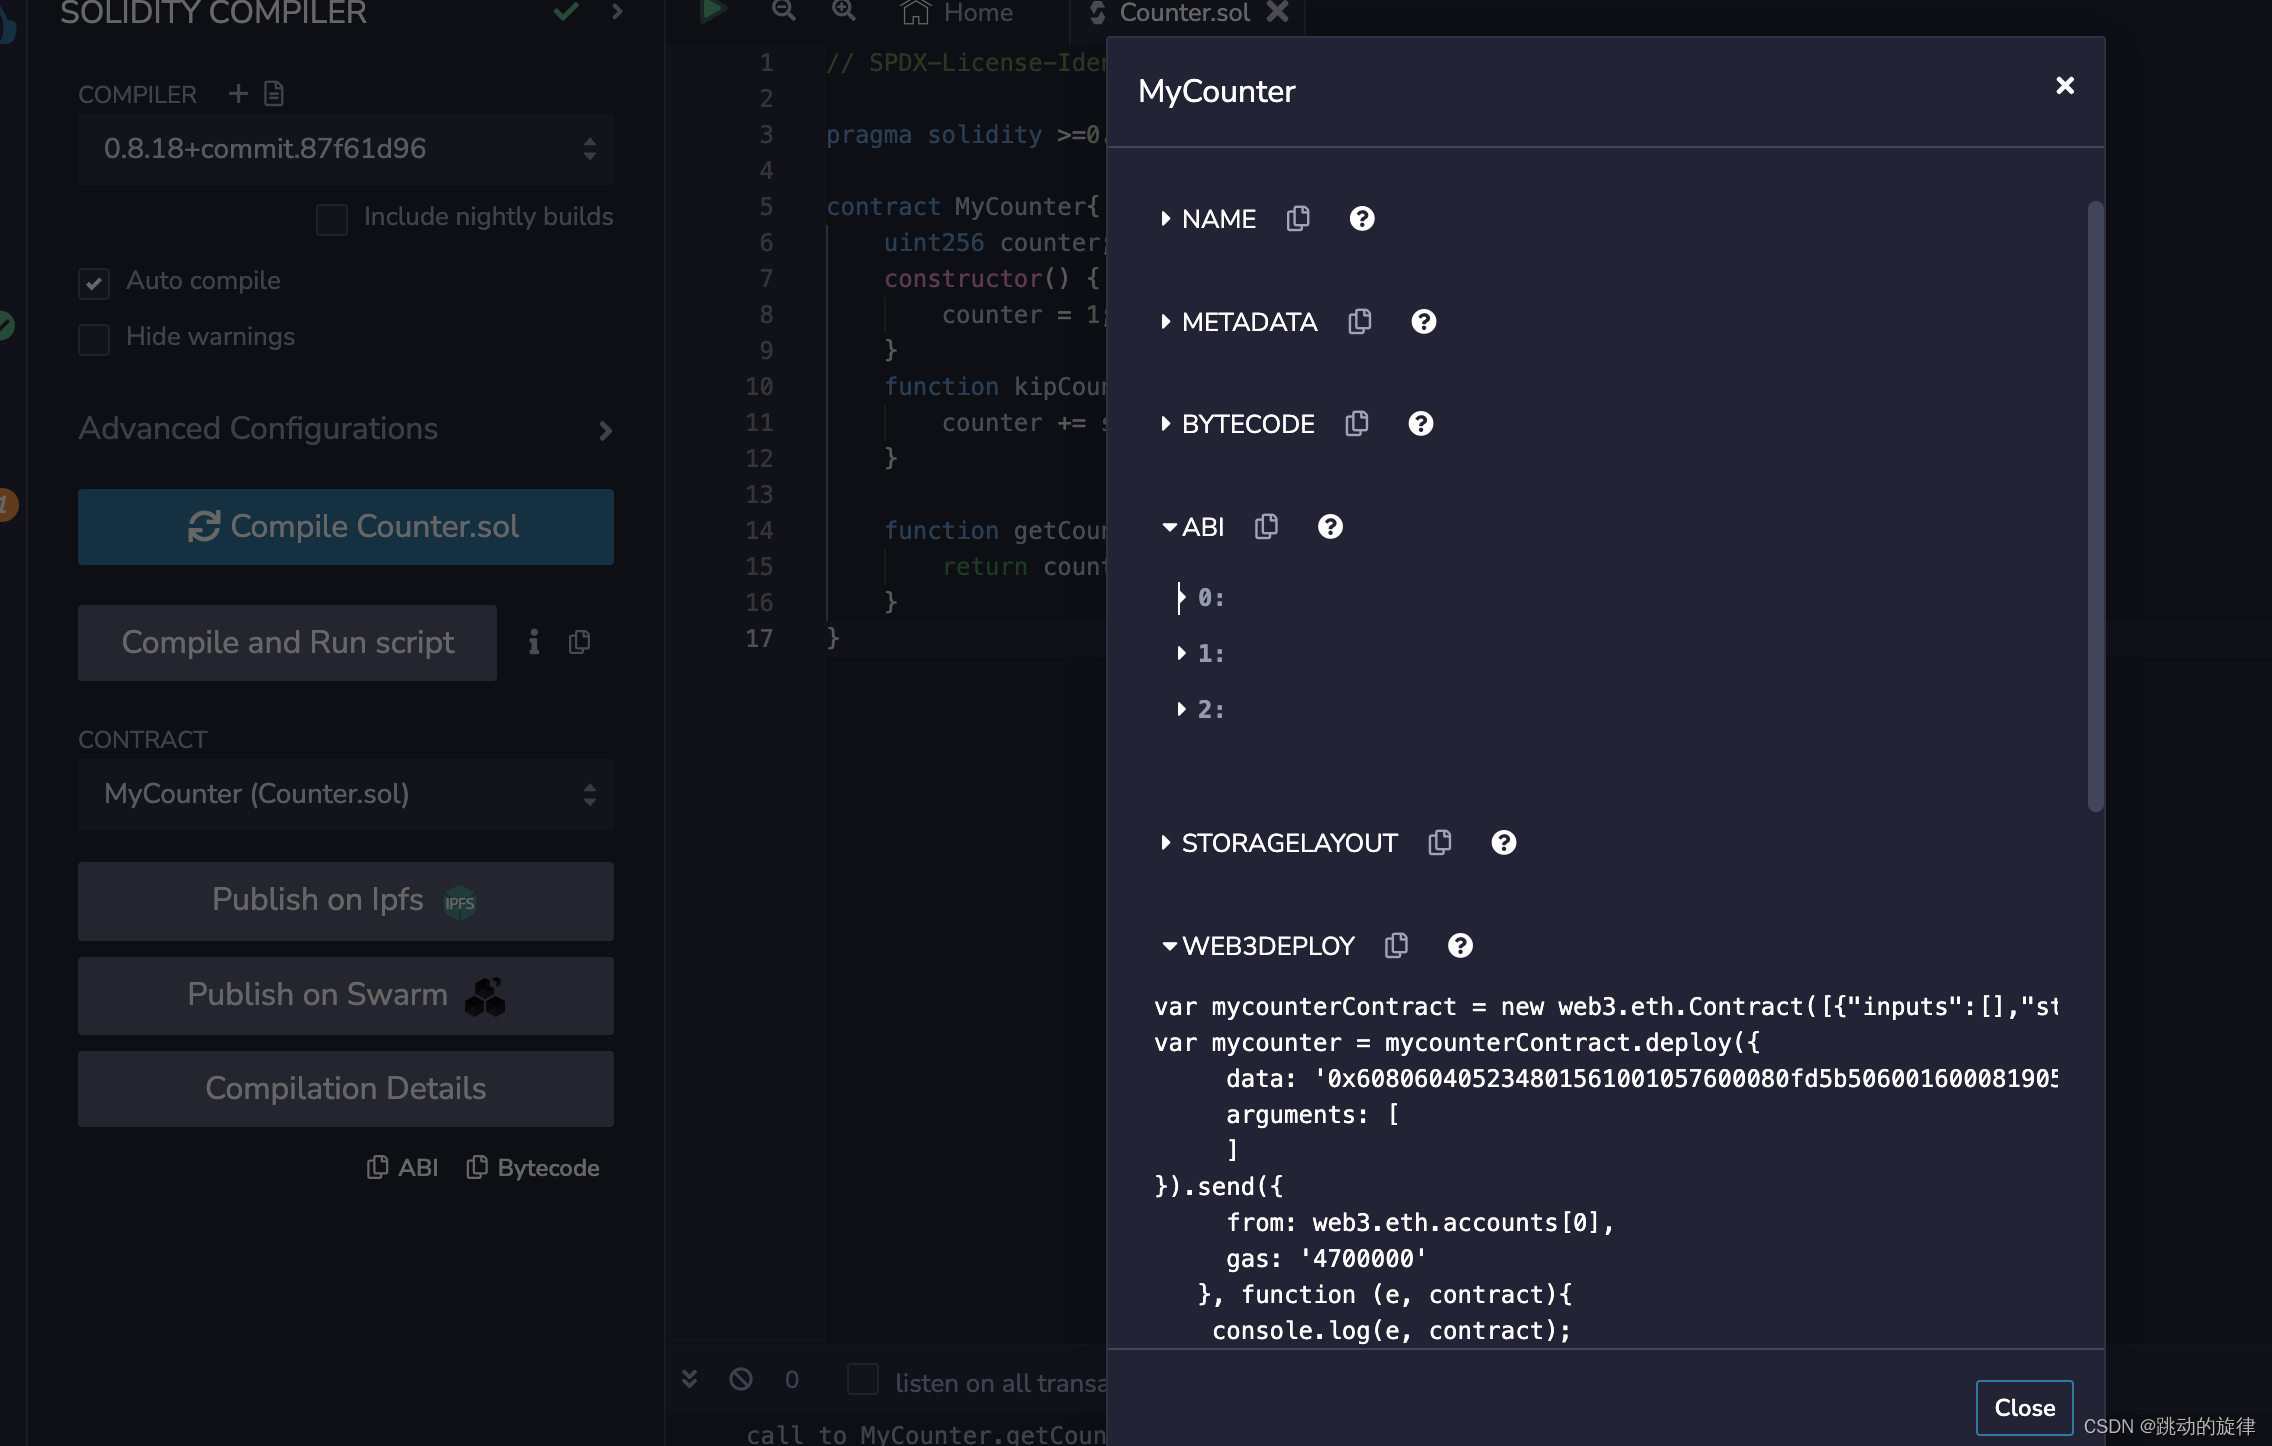The width and height of the screenshot is (2272, 1446).
Task: Copy ABI icon in MyCounter dialog
Action: (x=1266, y=527)
